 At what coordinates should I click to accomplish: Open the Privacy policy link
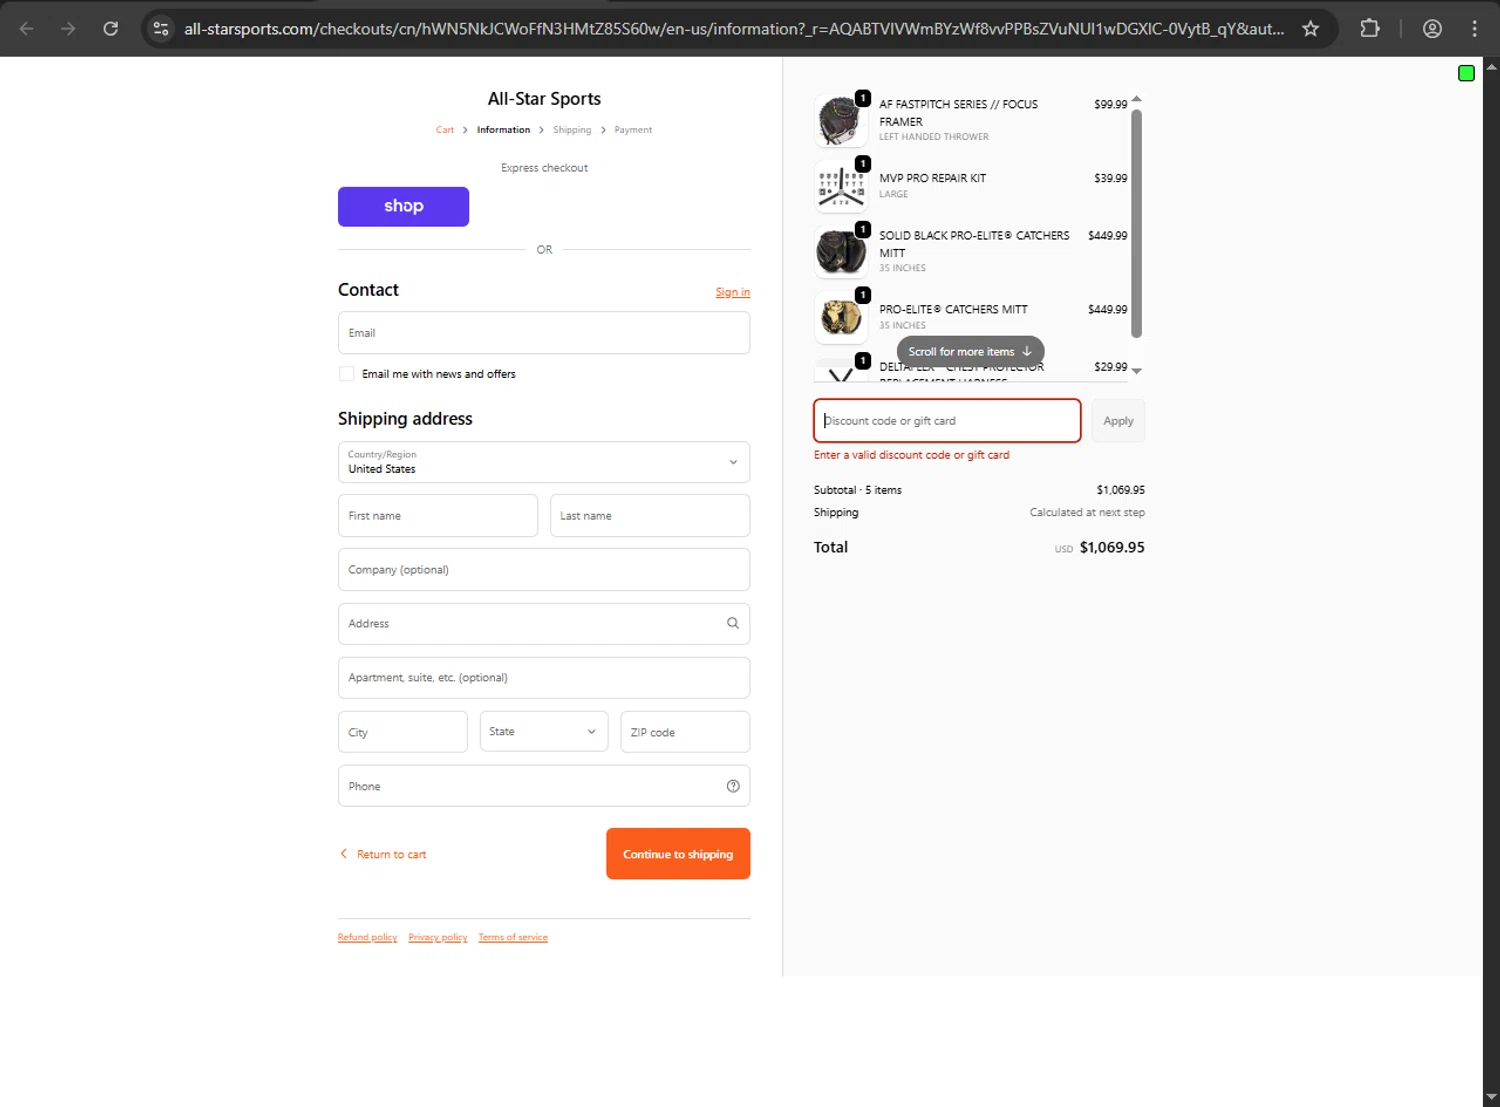[438, 937]
